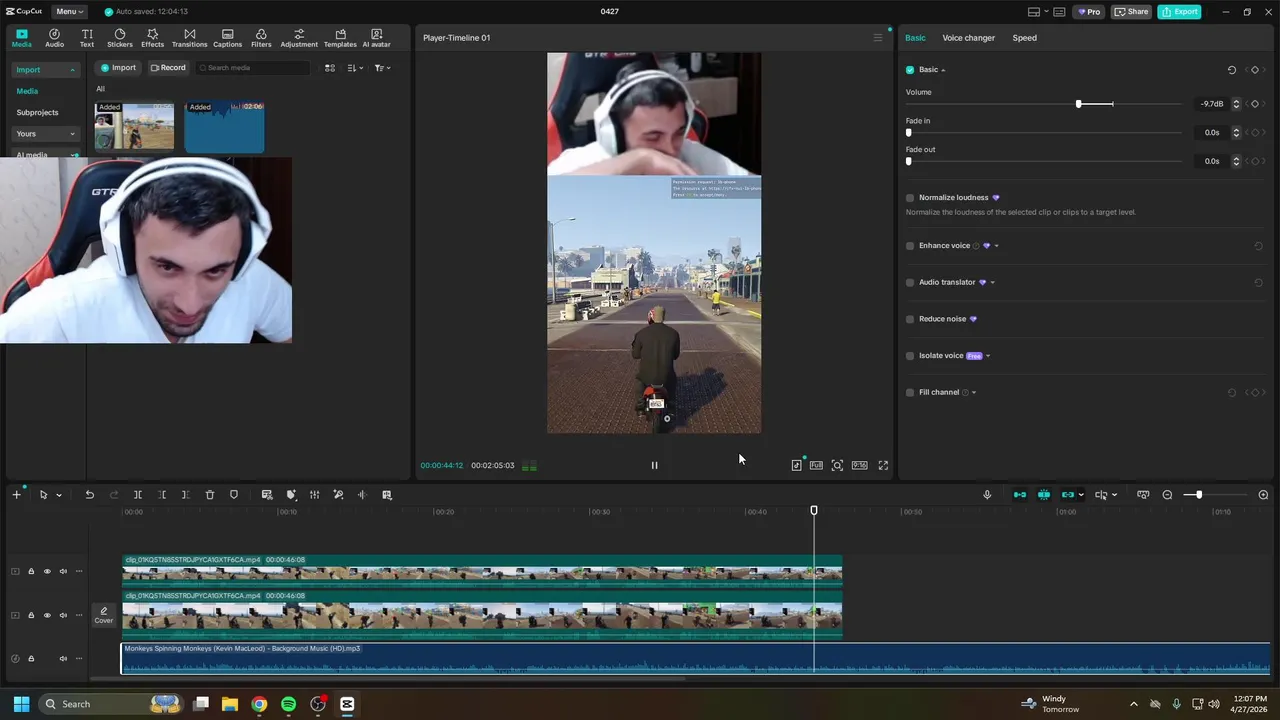The image size is (1280, 720).
Task: Open the Stickers tab
Action: (120, 38)
